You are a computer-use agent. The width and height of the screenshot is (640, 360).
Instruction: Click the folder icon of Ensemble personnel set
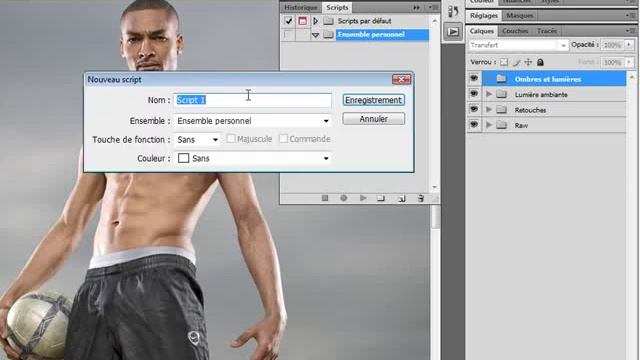[x=329, y=35]
